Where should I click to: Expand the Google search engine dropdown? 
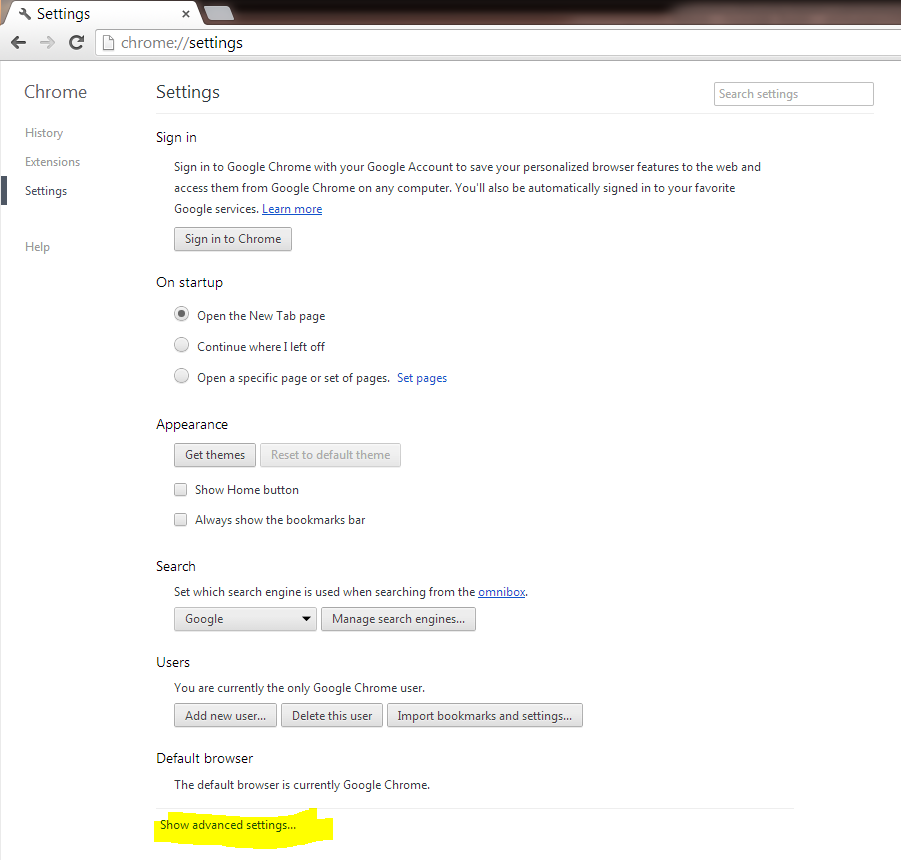[245, 619]
